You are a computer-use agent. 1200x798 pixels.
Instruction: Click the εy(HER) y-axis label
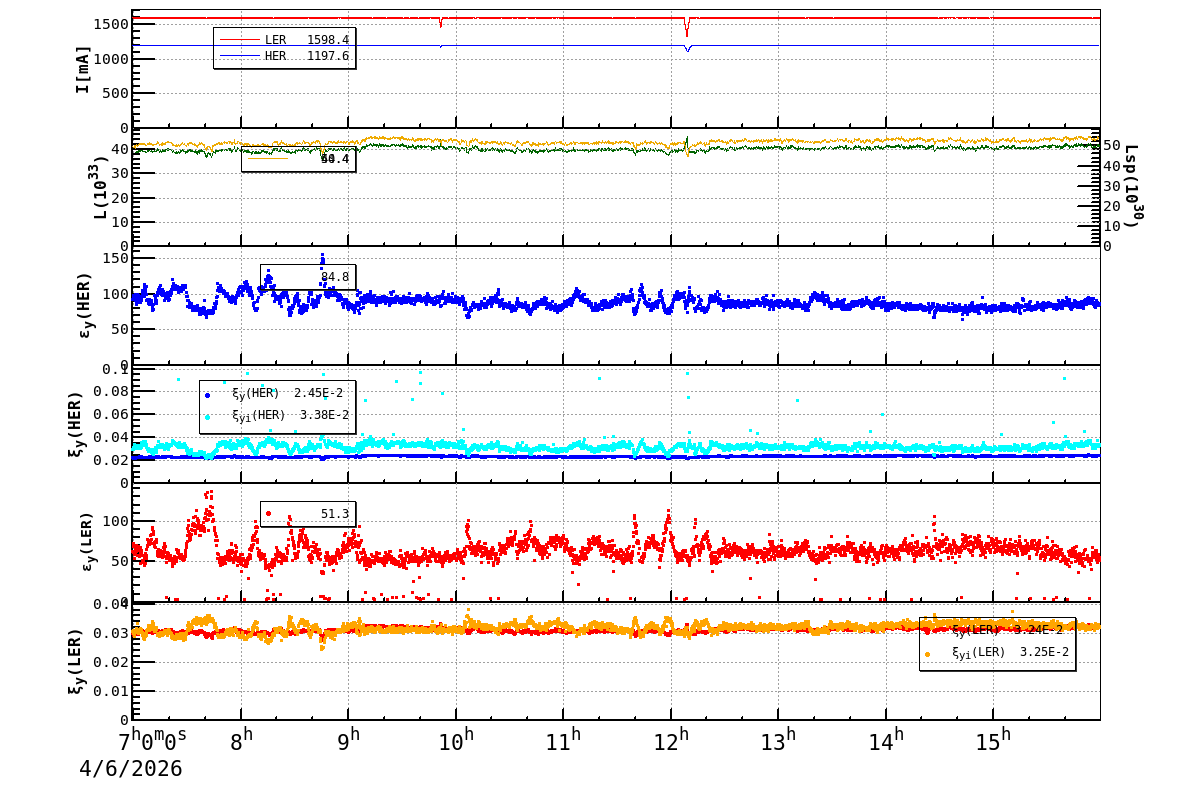[85, 305]
